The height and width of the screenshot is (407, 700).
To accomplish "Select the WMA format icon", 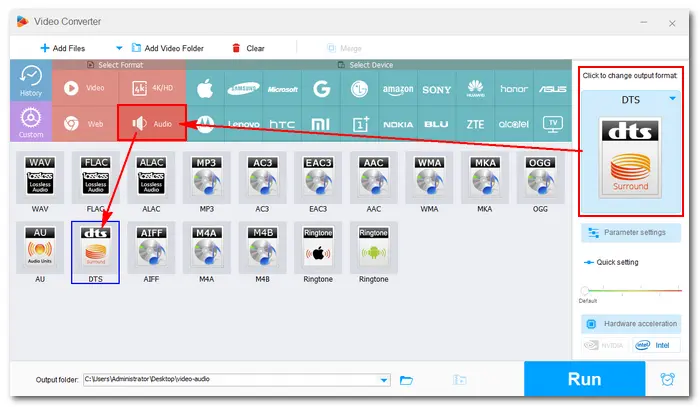I will pyautogui.click(x=429, y=177).
